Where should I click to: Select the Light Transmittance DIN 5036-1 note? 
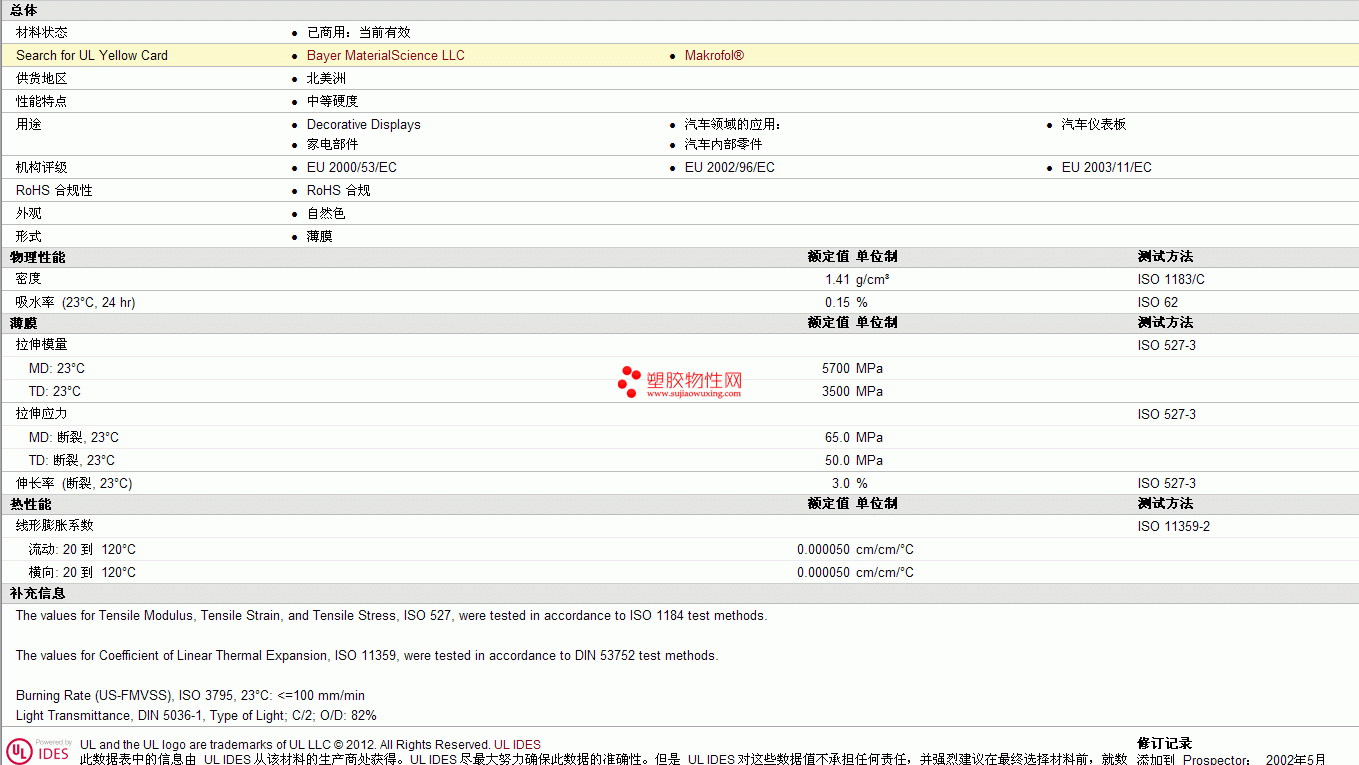(196, 715)
